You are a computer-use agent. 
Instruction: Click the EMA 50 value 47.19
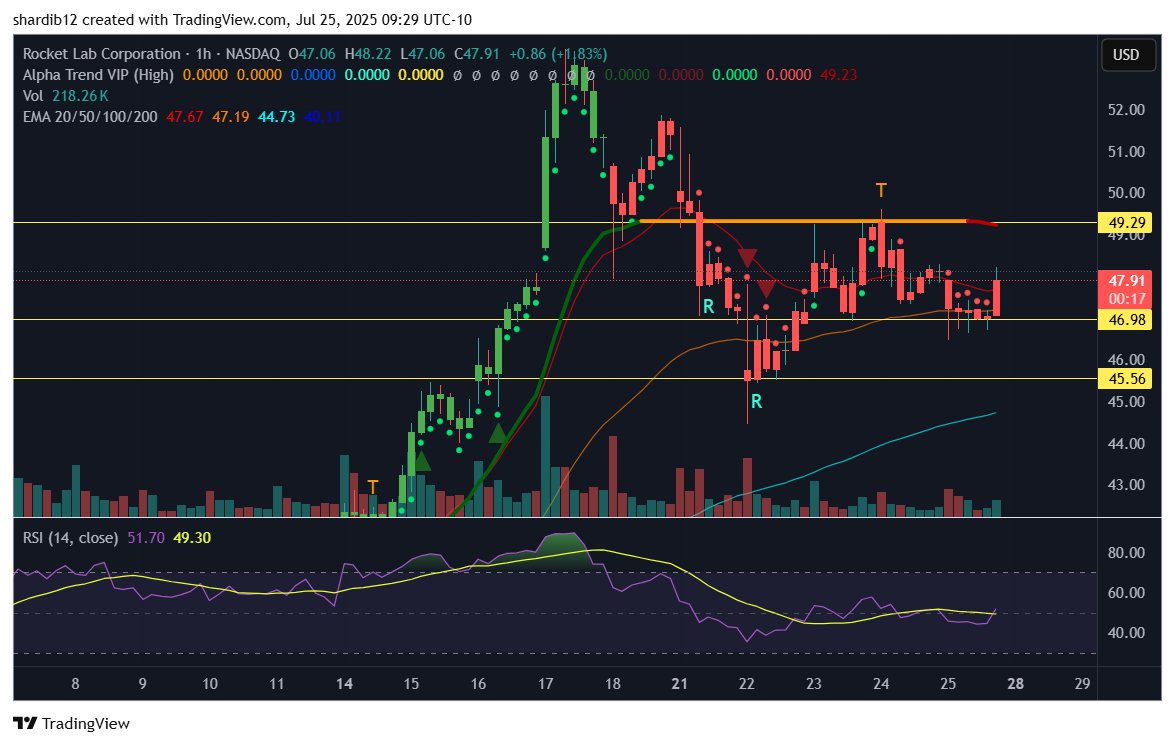click(x=231, y=117)
